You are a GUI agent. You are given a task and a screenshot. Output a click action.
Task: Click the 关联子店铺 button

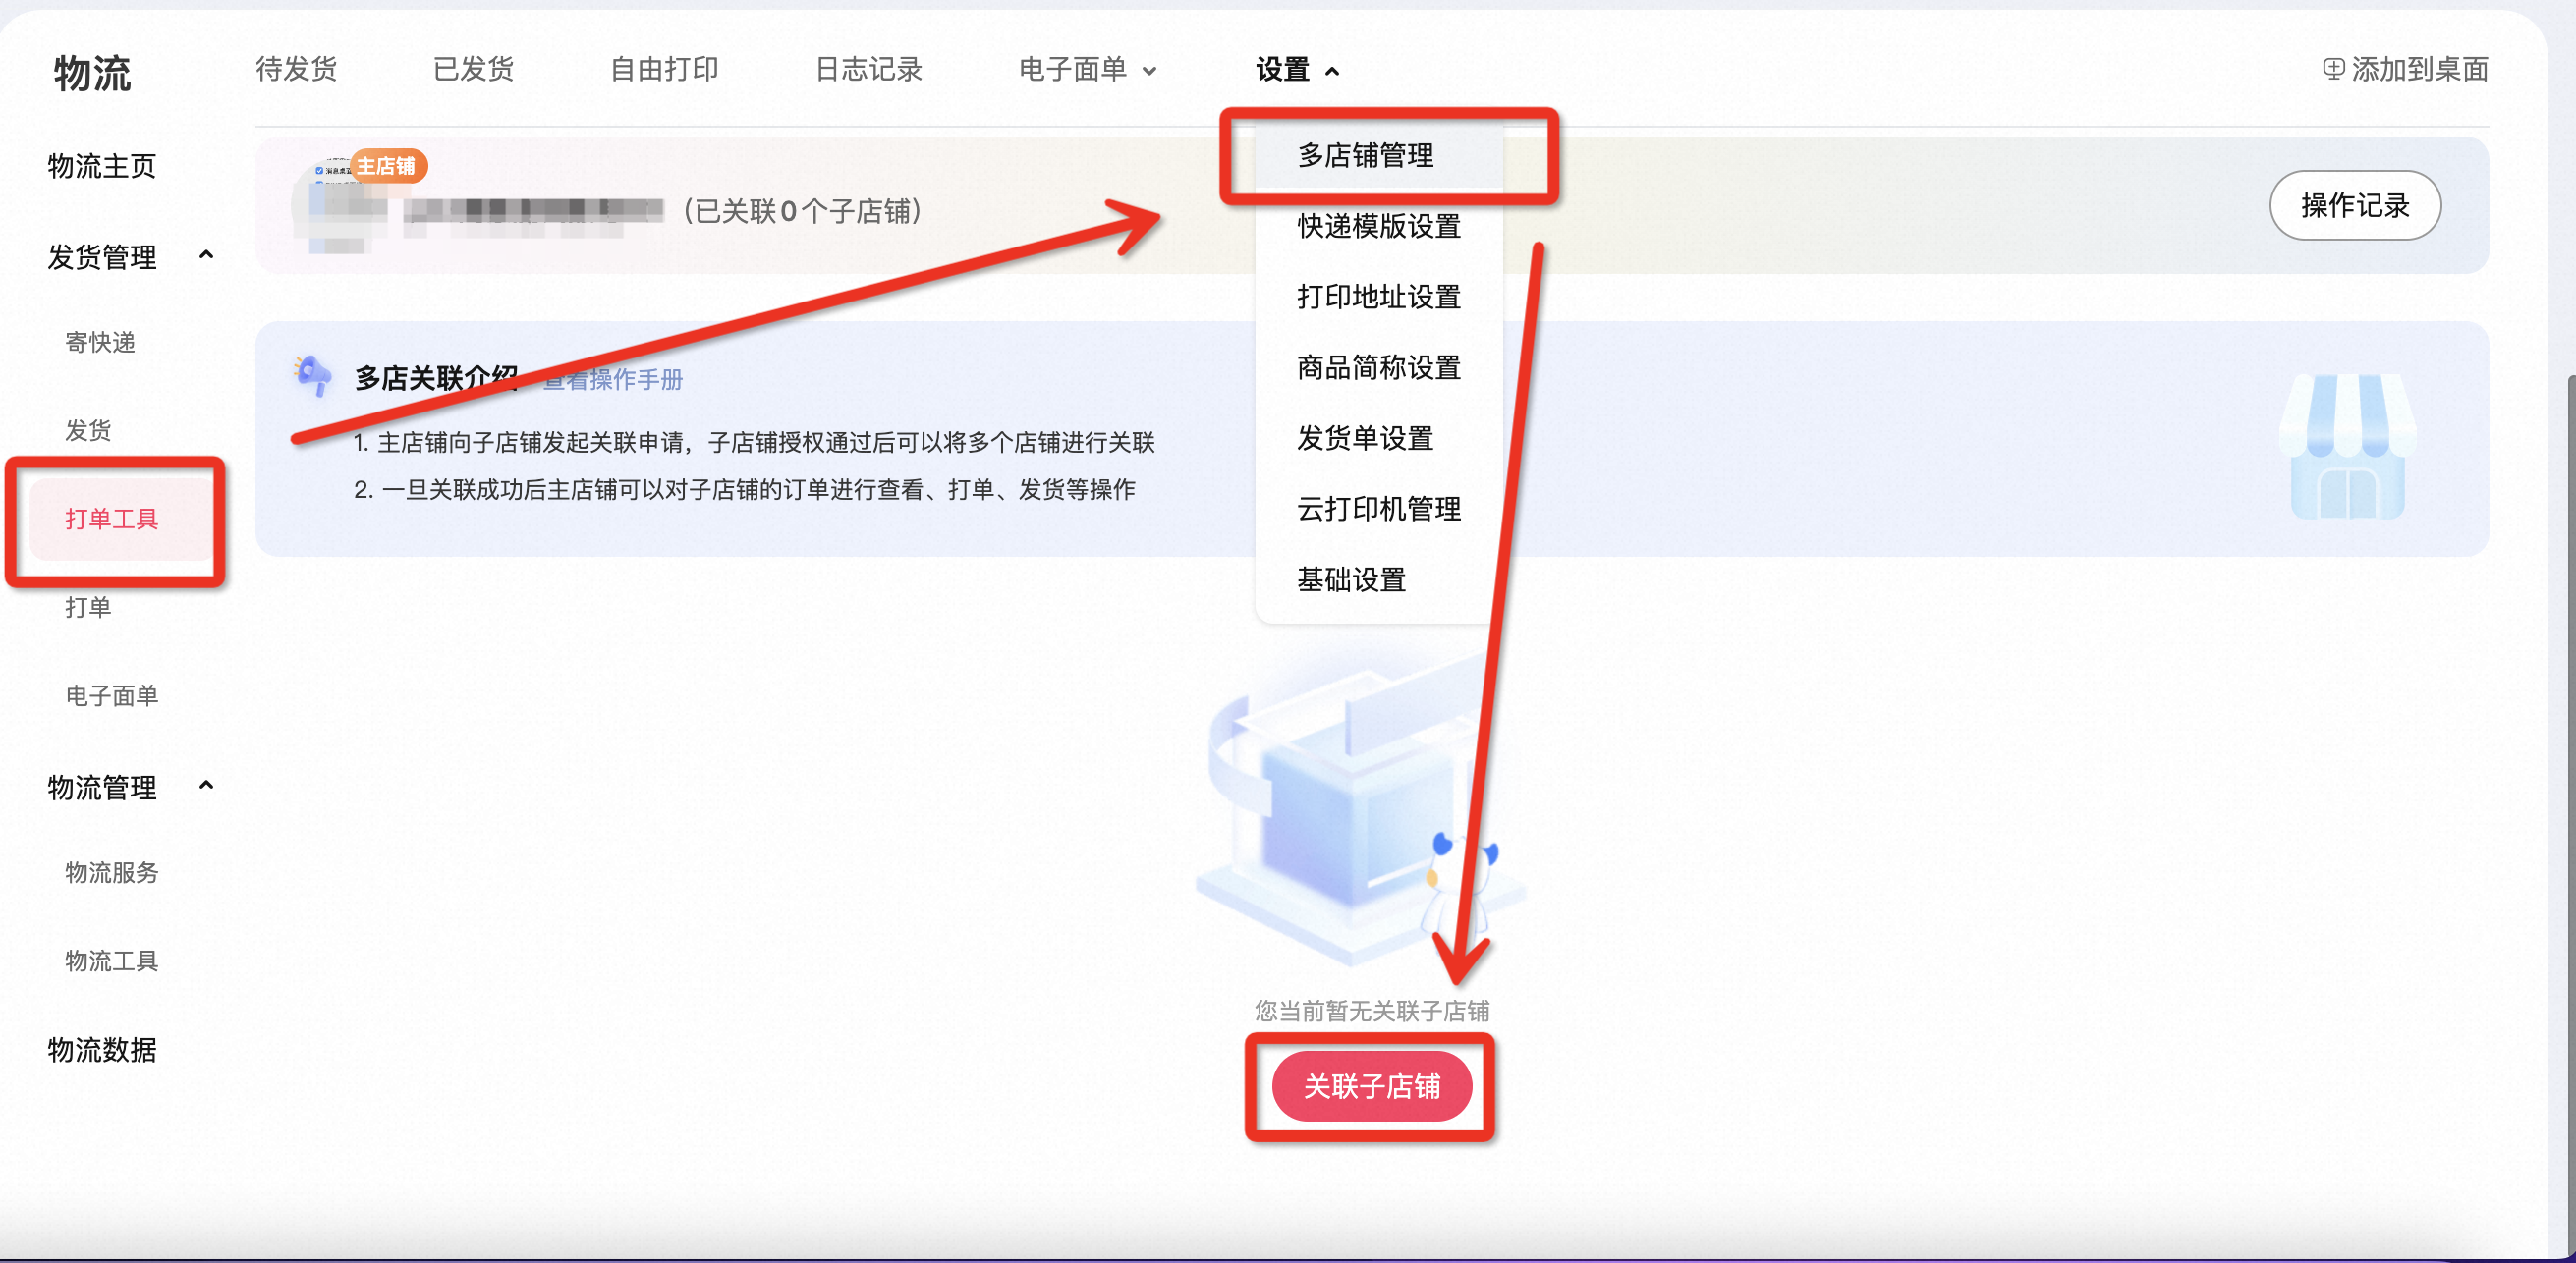click(1371, 1086)
